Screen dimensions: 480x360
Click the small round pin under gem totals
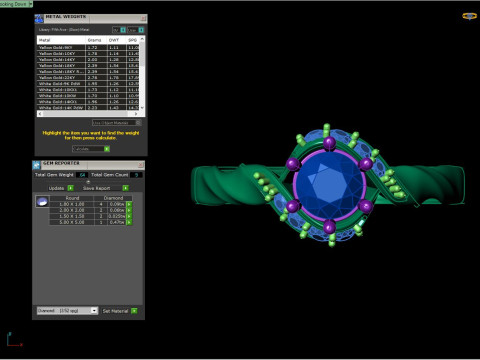pos(88,182)
